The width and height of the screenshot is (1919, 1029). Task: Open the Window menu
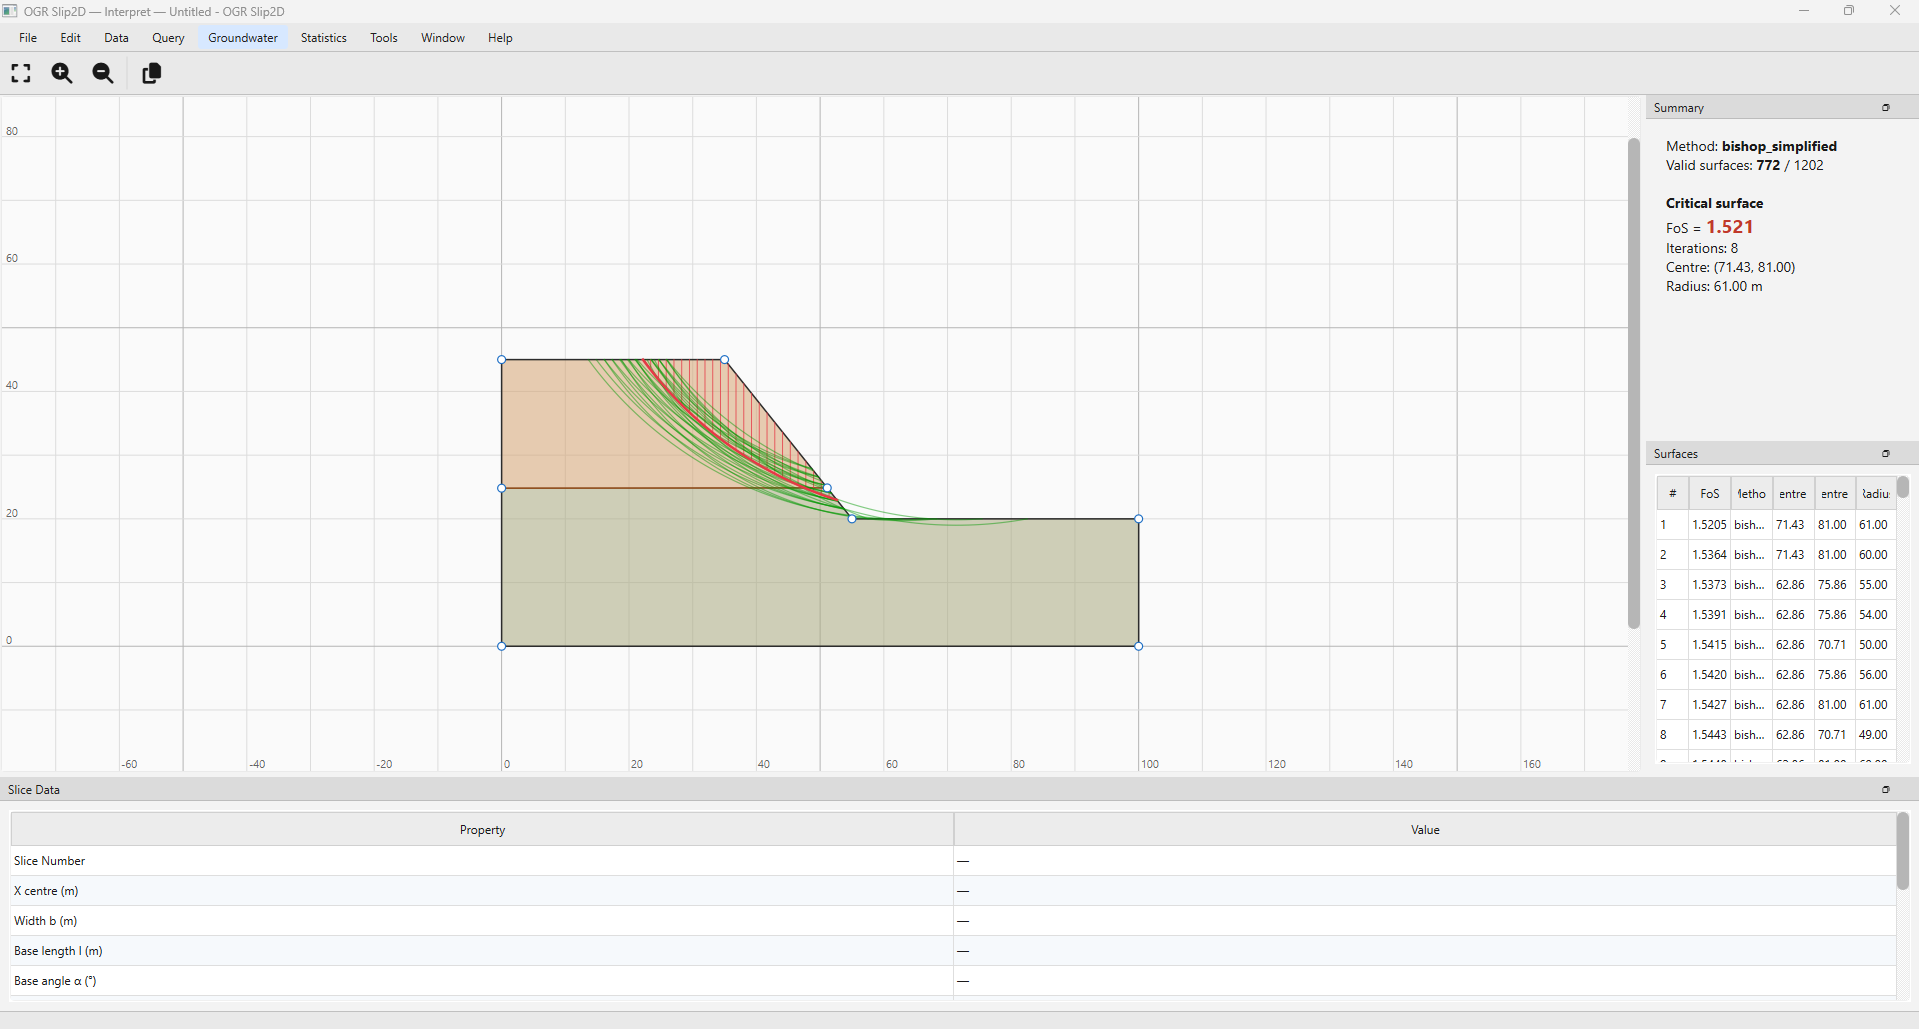pyautogui.click(x=442, y=37)
